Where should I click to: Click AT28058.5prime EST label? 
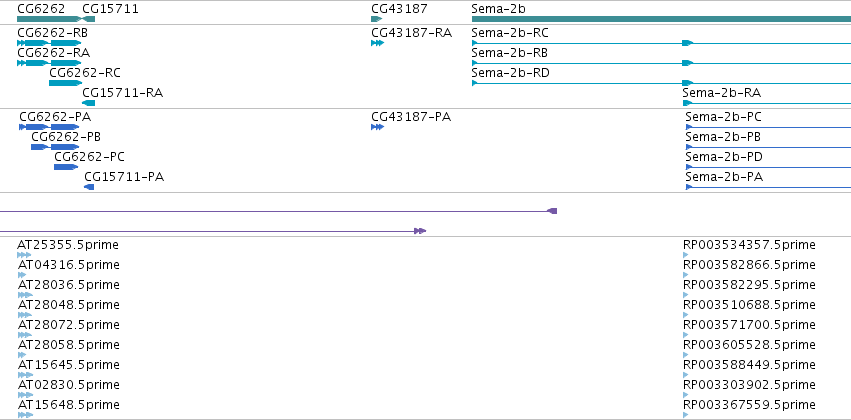point(69,345)
